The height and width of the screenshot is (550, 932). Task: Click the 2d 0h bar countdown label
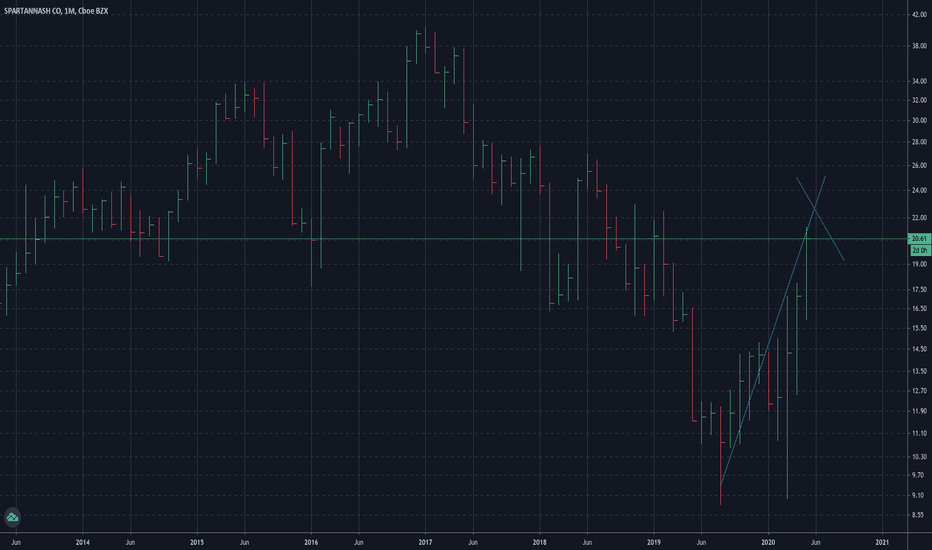[919, 250]
